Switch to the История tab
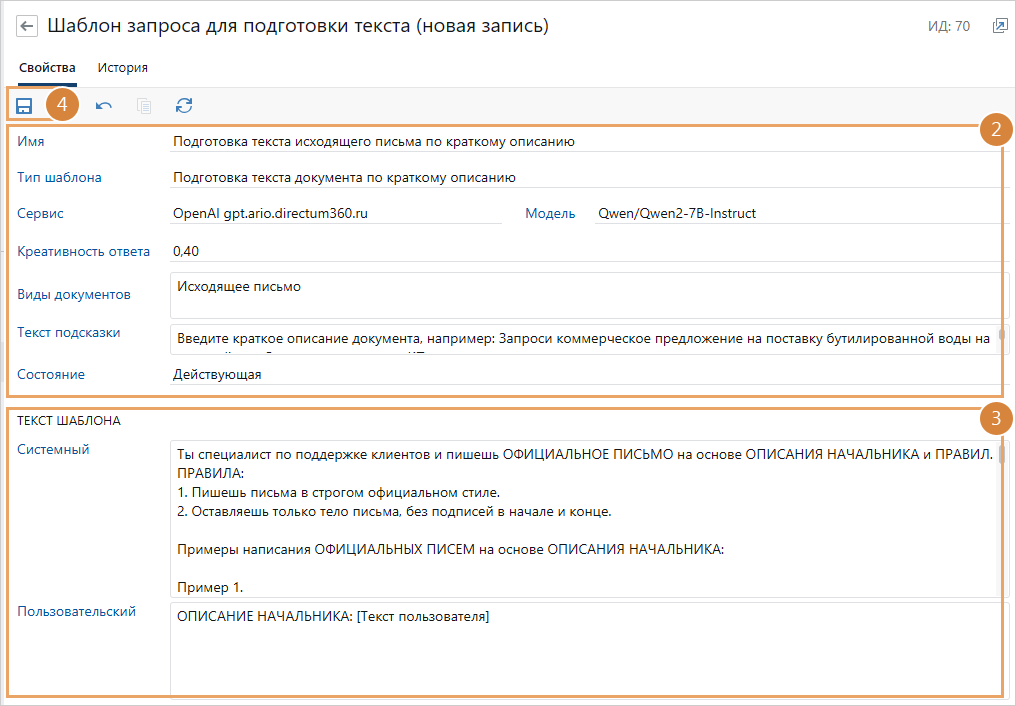This screenshot has width=1016, height=706. tap(122, 67)
